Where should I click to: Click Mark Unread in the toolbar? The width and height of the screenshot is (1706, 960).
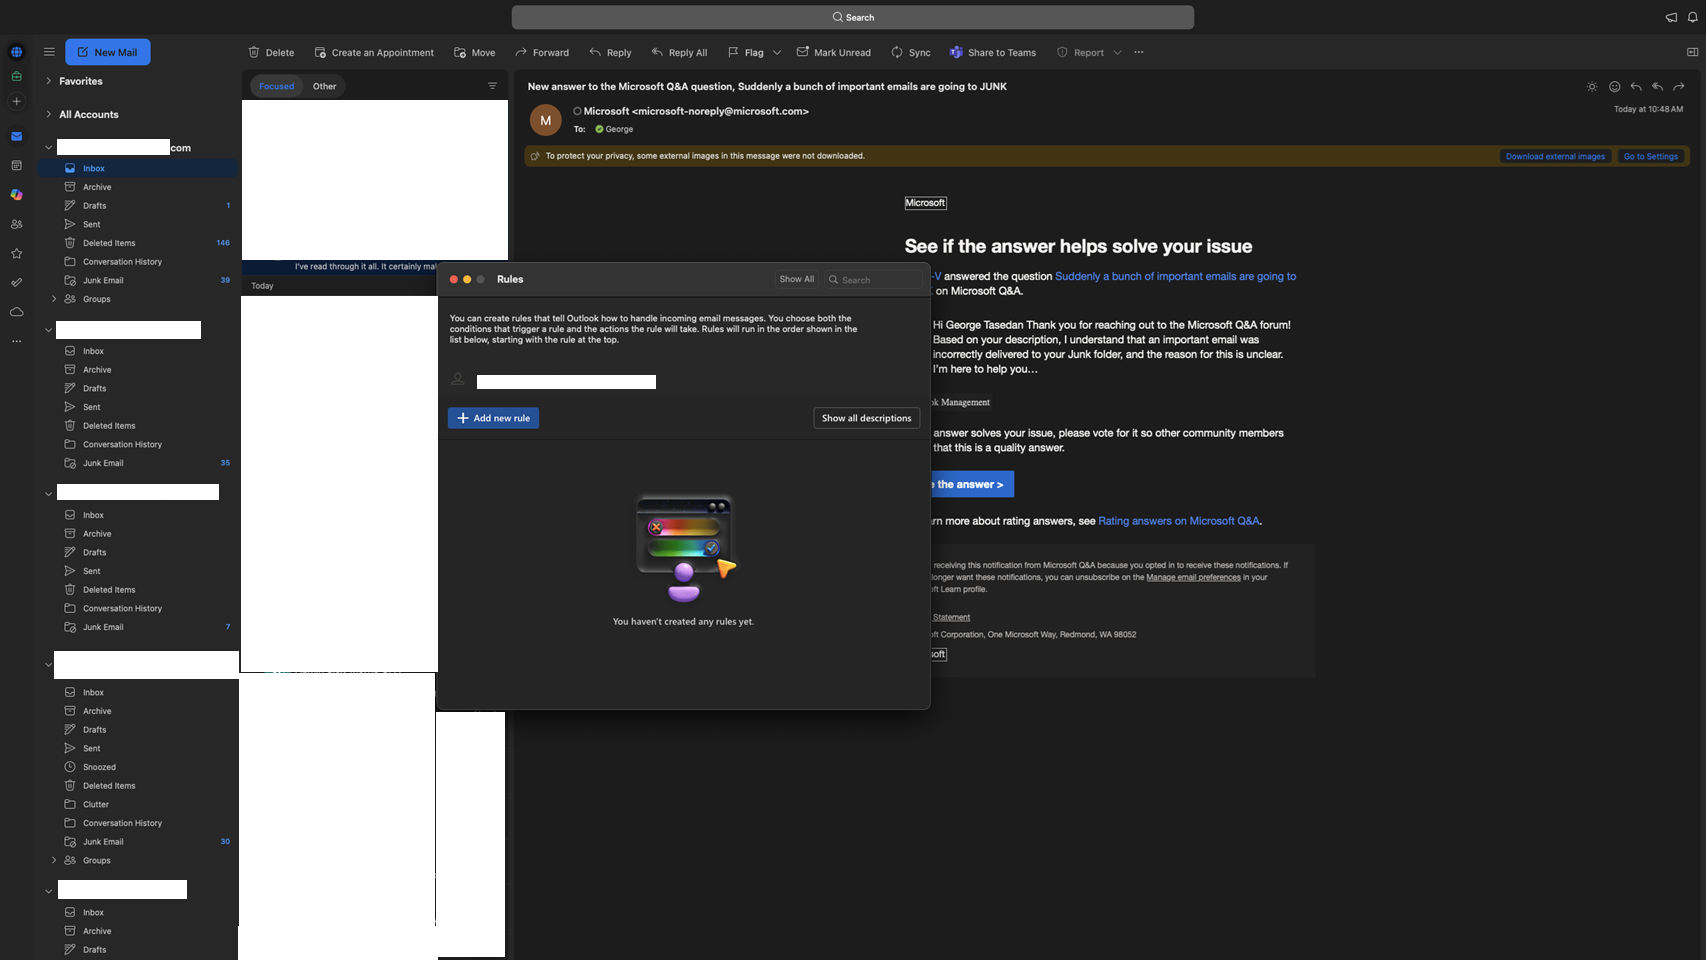click(x=834, y=52)
